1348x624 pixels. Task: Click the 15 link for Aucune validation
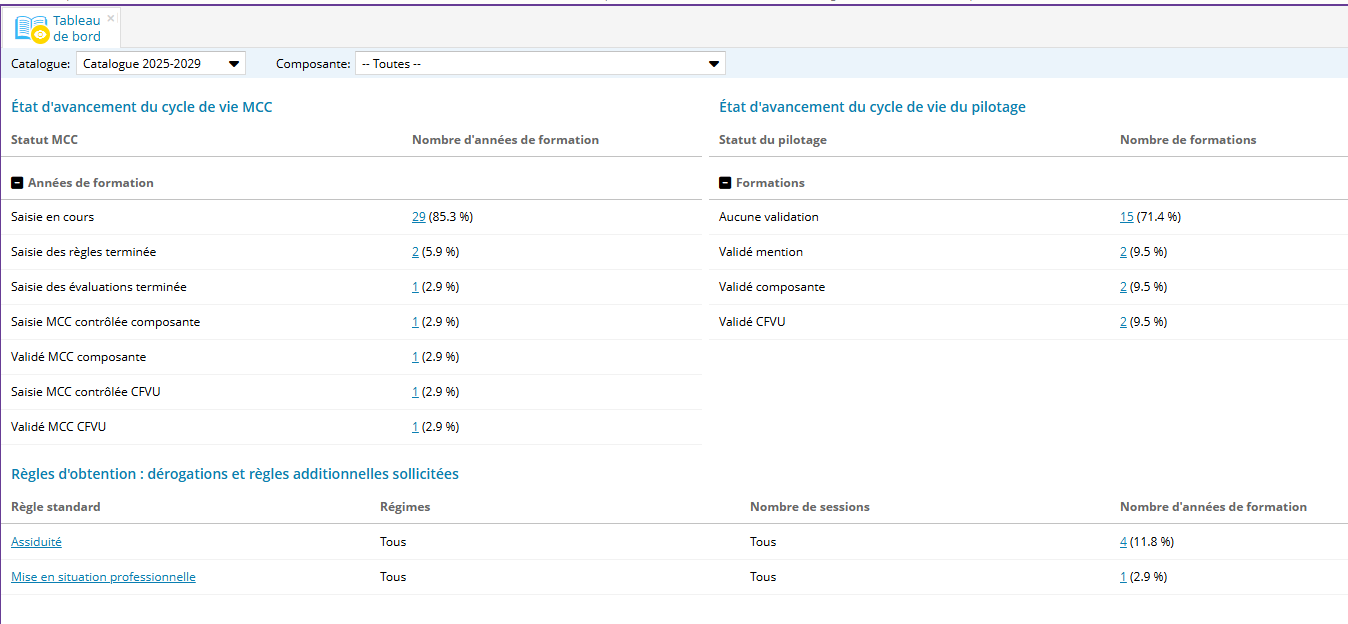[x=1126, y=217]
